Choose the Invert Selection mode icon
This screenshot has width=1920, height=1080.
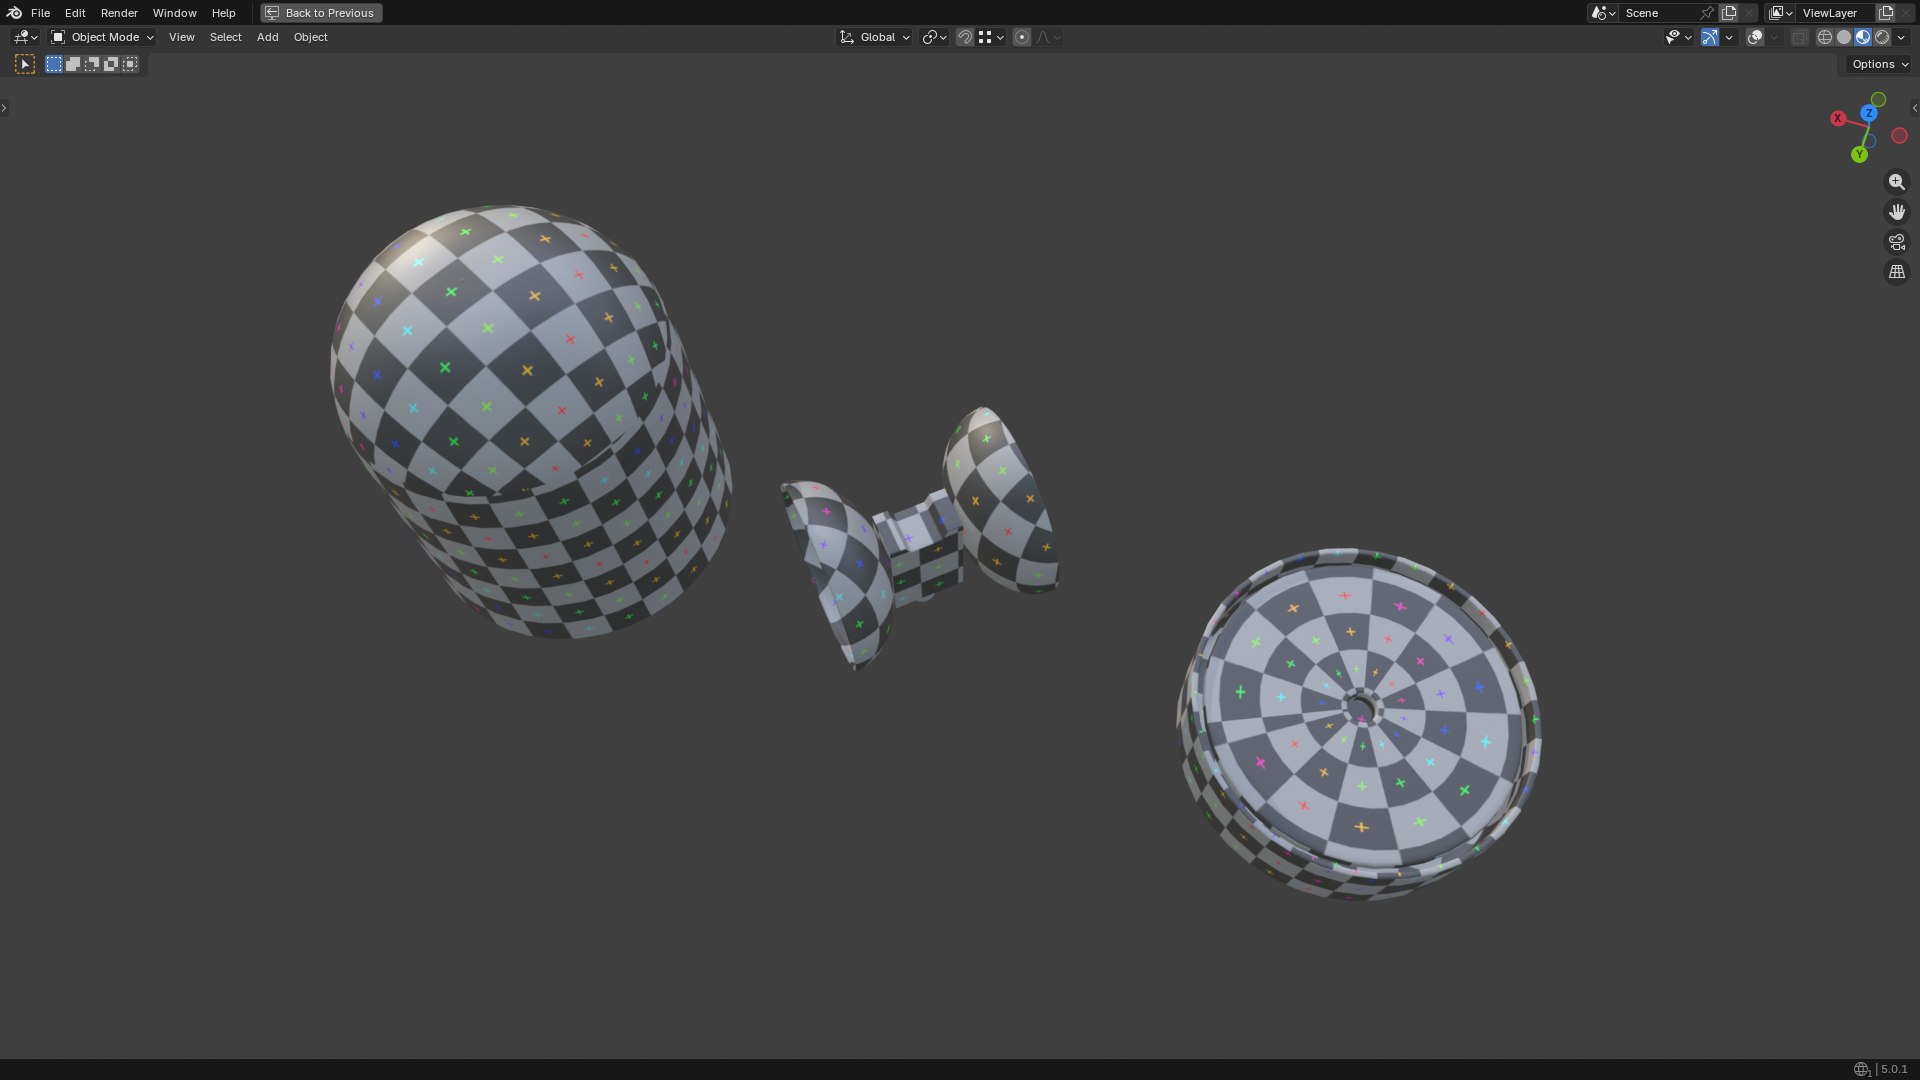pos(111,64)
